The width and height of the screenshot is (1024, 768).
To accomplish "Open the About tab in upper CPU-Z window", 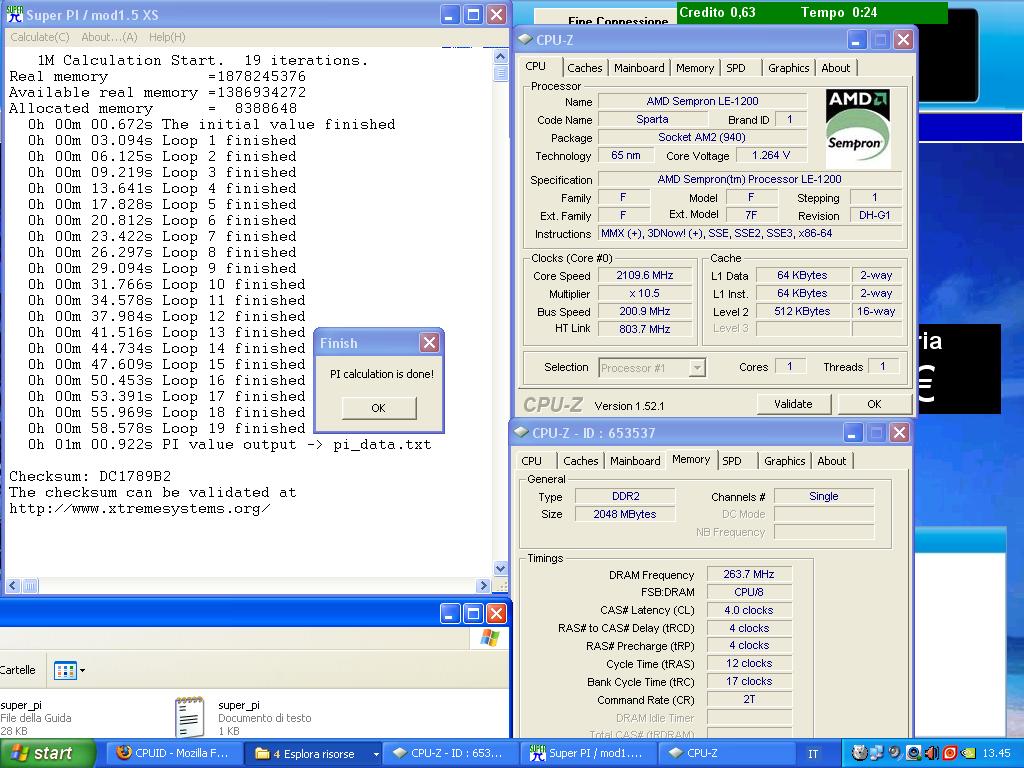I will click(835, 68).
